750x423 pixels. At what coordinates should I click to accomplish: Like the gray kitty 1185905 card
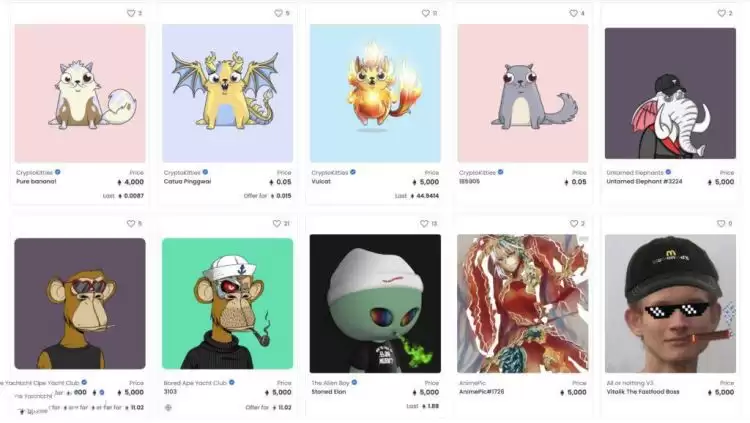573,13
